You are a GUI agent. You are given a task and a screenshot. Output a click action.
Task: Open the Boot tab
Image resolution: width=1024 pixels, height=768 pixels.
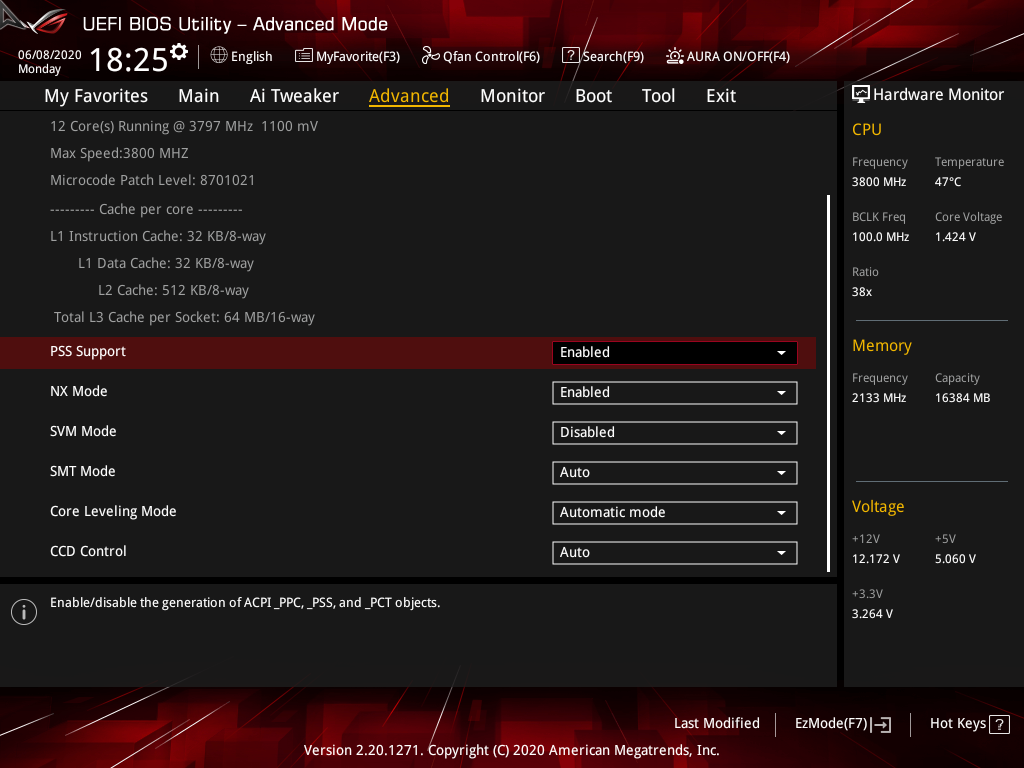pyautogui.click(x=593, y=96)
